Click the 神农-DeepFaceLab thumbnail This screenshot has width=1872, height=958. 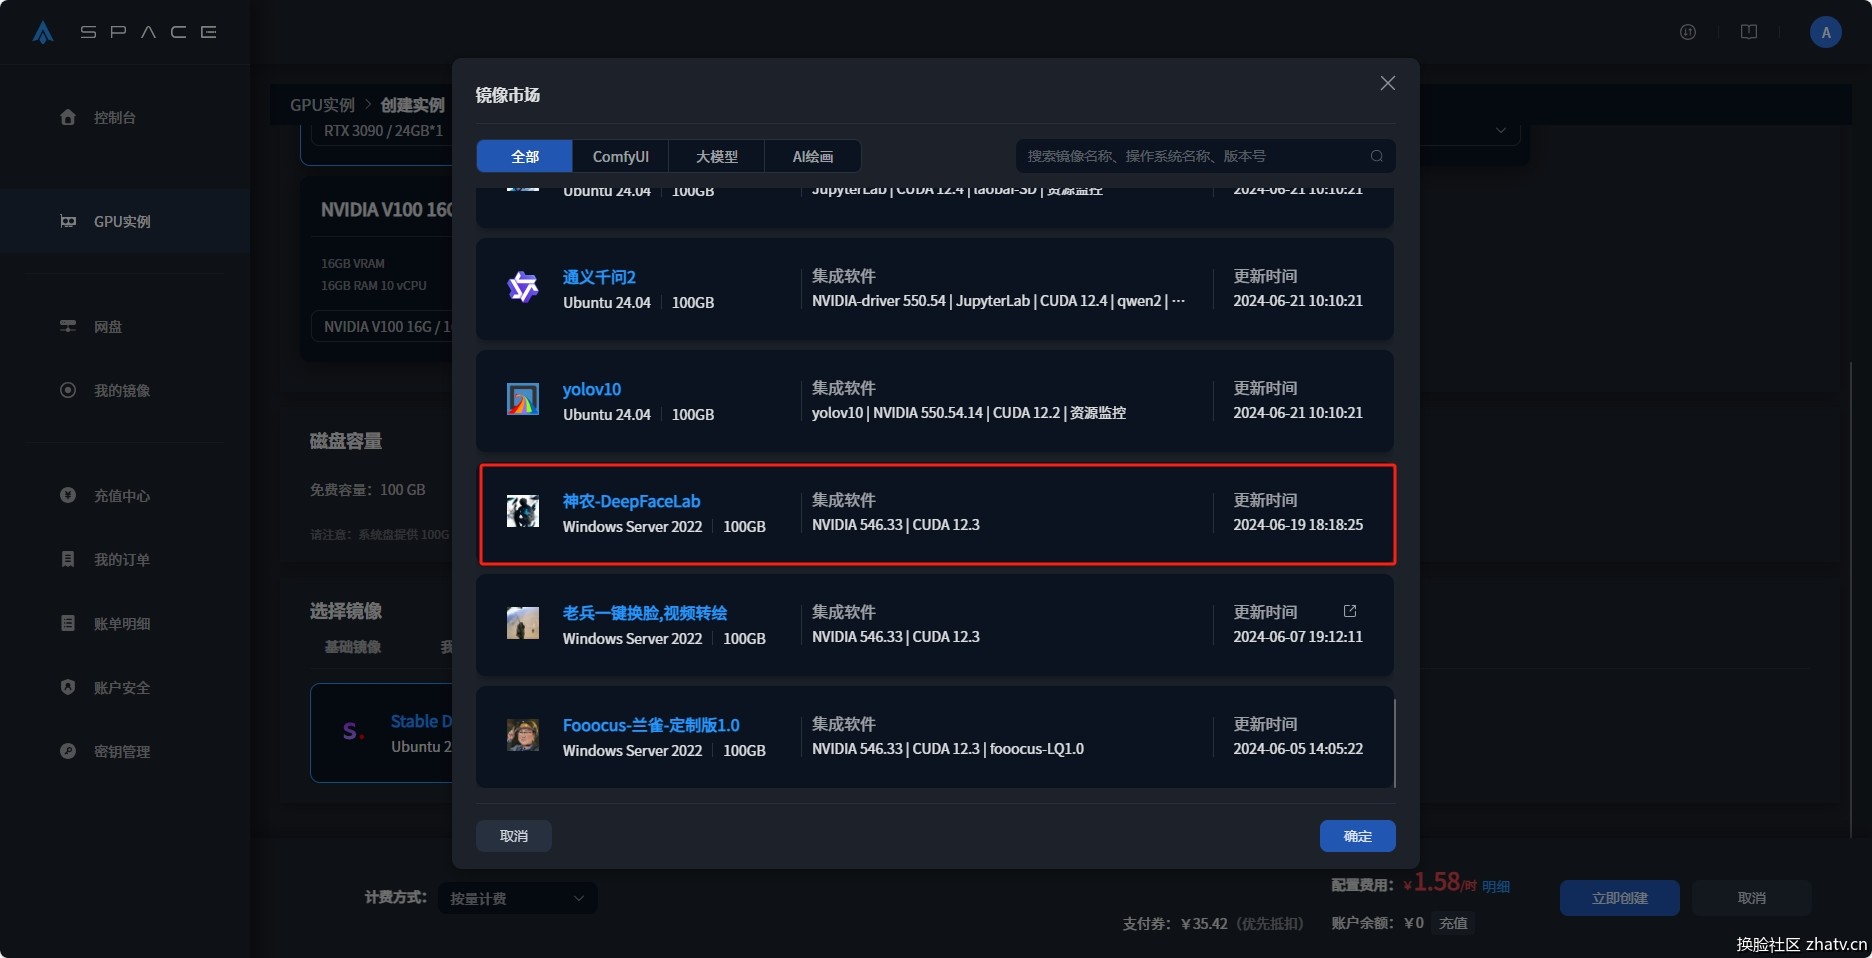tap(523, 512)
